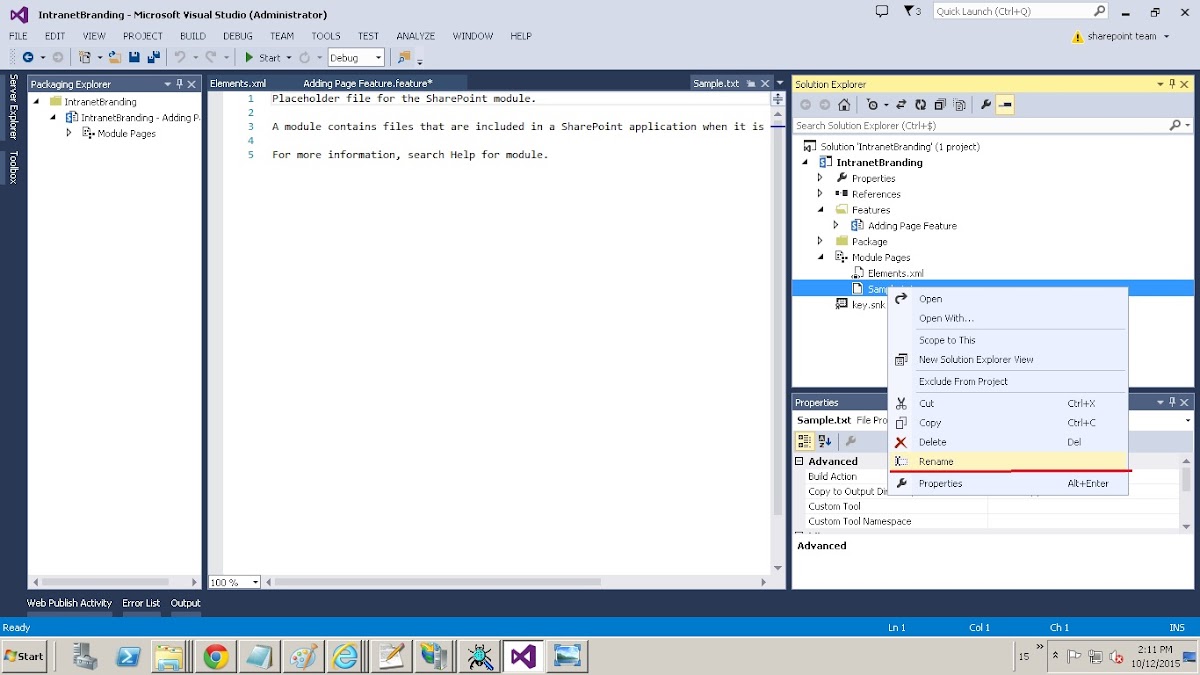Toggle Categorized view in Properties panel
The image size is (1200, 675).
(x=804, y=440)
